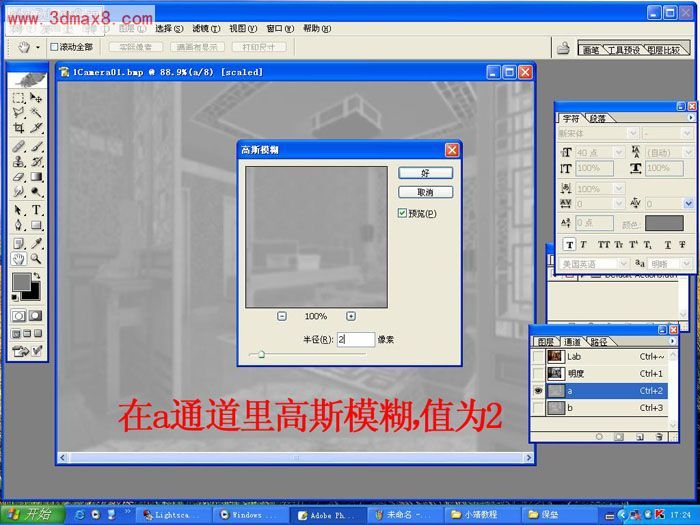Select the Rectangle shape tool
The height and width of the screenshot is (525, 700).
pos(36,225)
